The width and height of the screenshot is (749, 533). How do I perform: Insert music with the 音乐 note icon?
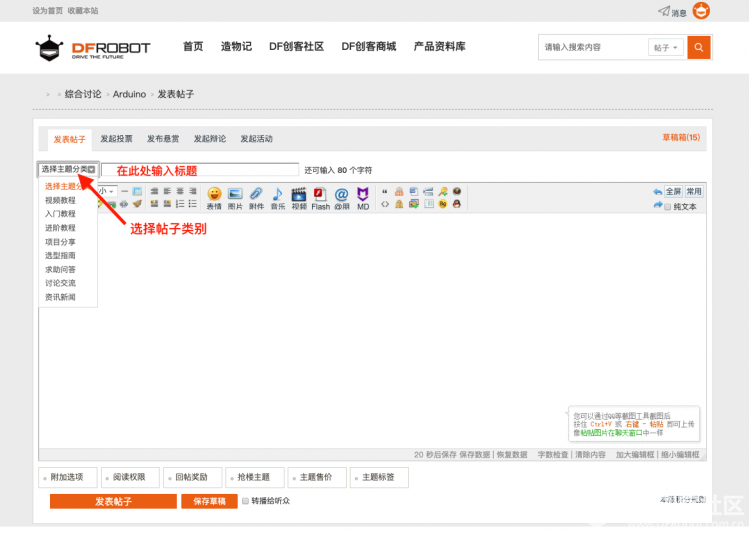[278, 198]
